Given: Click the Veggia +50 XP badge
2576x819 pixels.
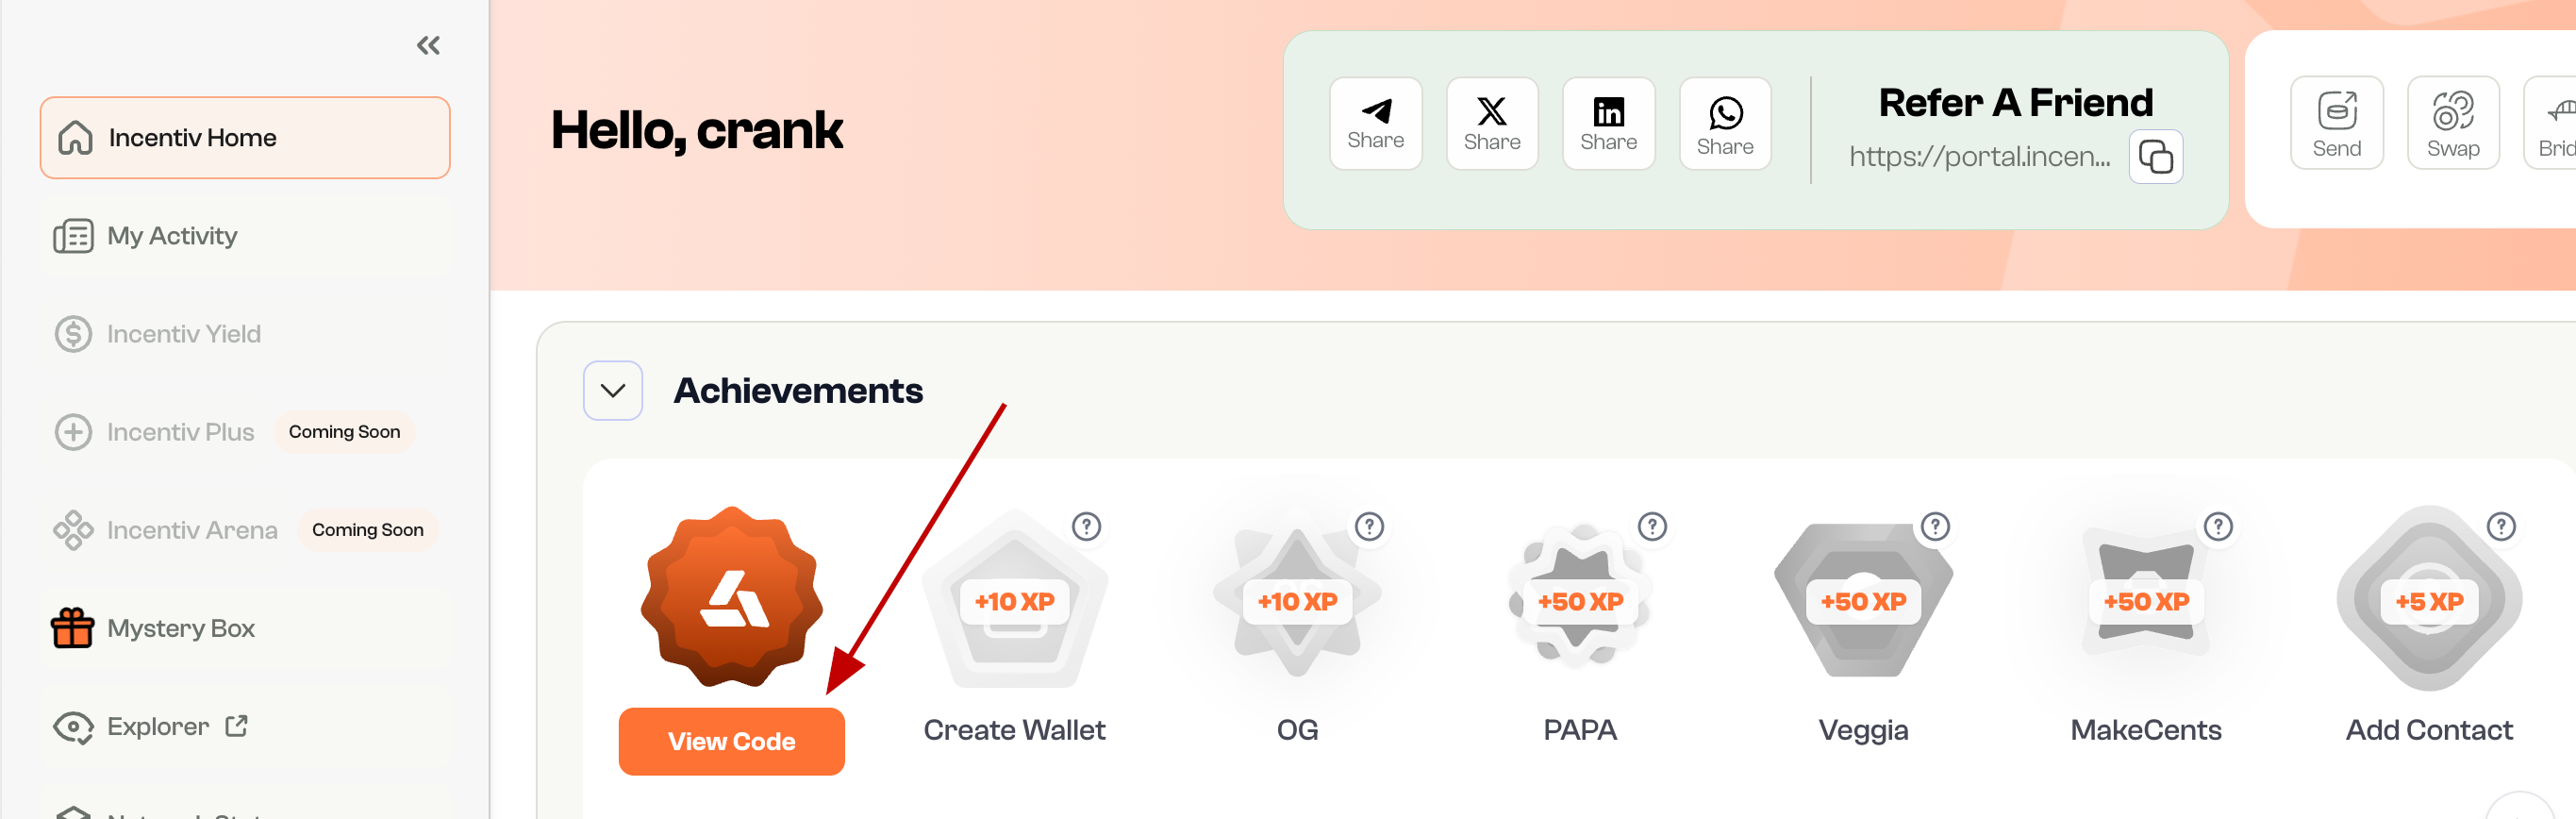Looking at the screenshot, I should [1862, 601].
